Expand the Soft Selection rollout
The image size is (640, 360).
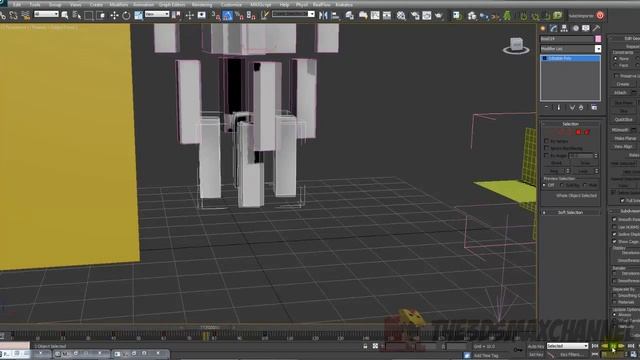tap(570, 212)
